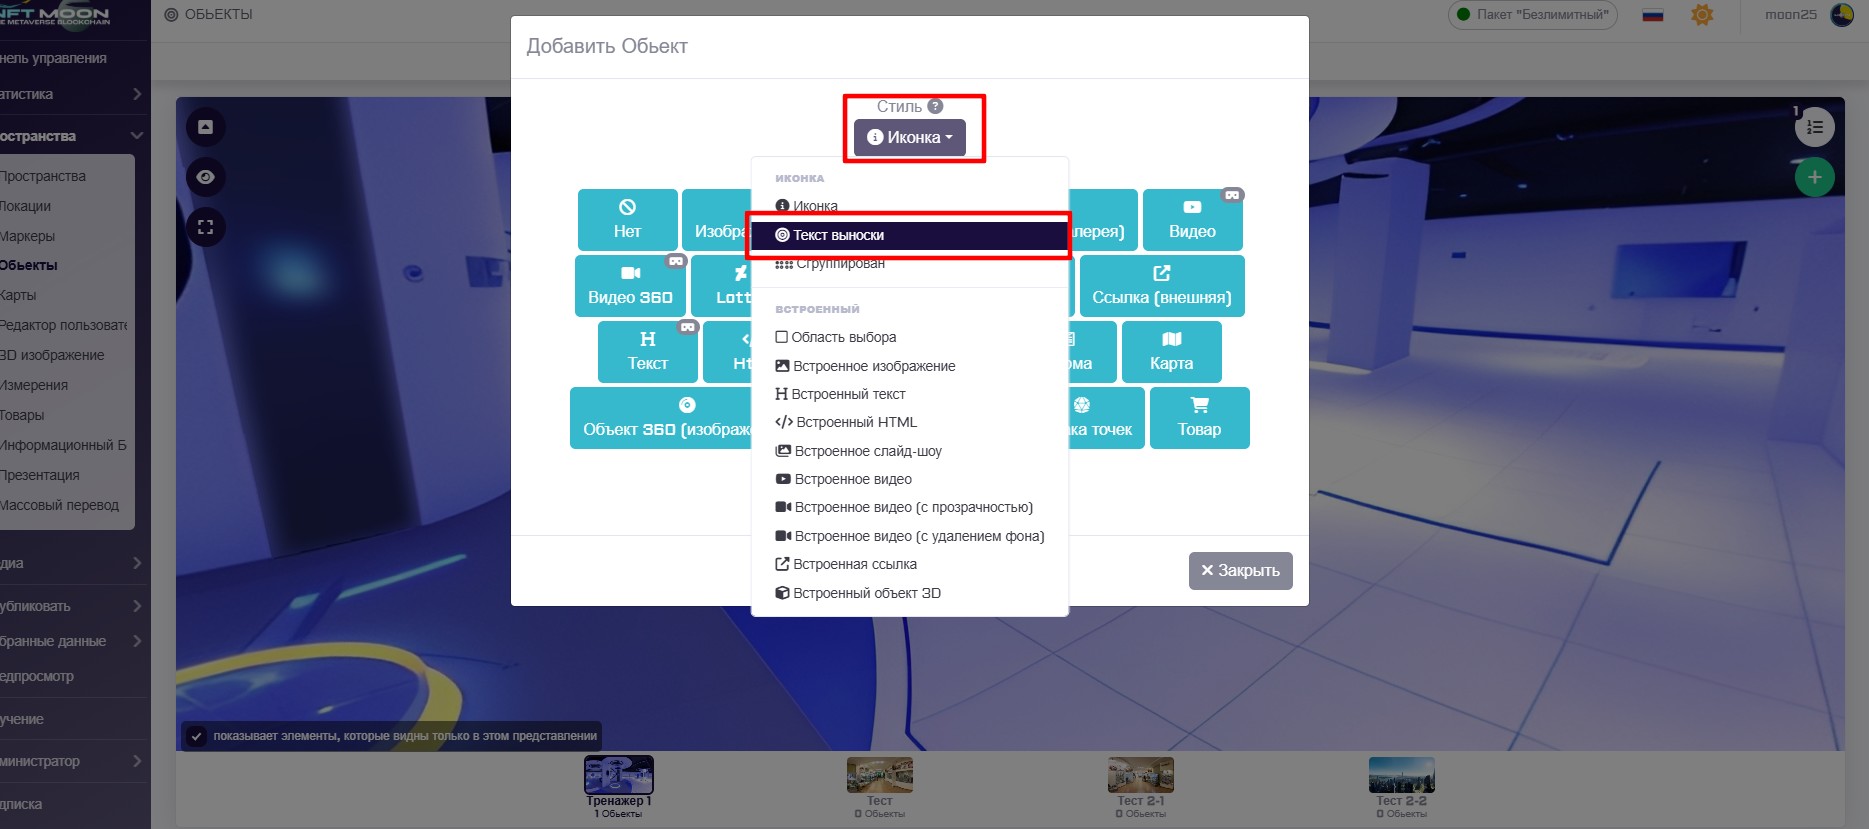Choose Ссылка (внешняя) object type

coord(1162,286)
